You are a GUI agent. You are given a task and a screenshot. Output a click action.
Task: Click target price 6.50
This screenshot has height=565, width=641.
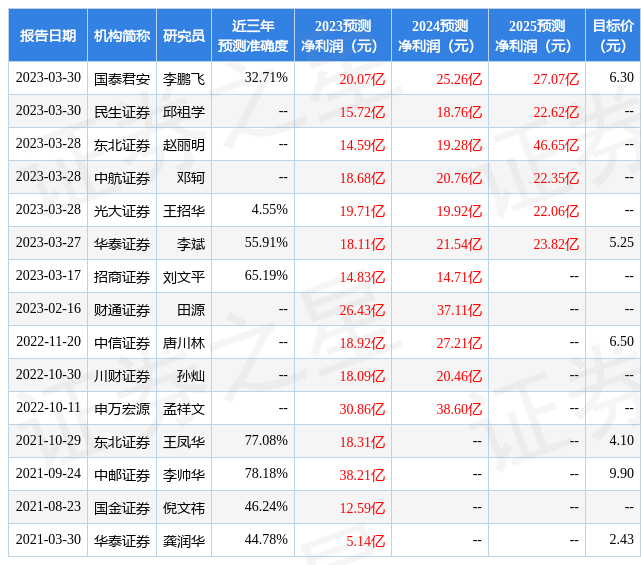[621, 341]
